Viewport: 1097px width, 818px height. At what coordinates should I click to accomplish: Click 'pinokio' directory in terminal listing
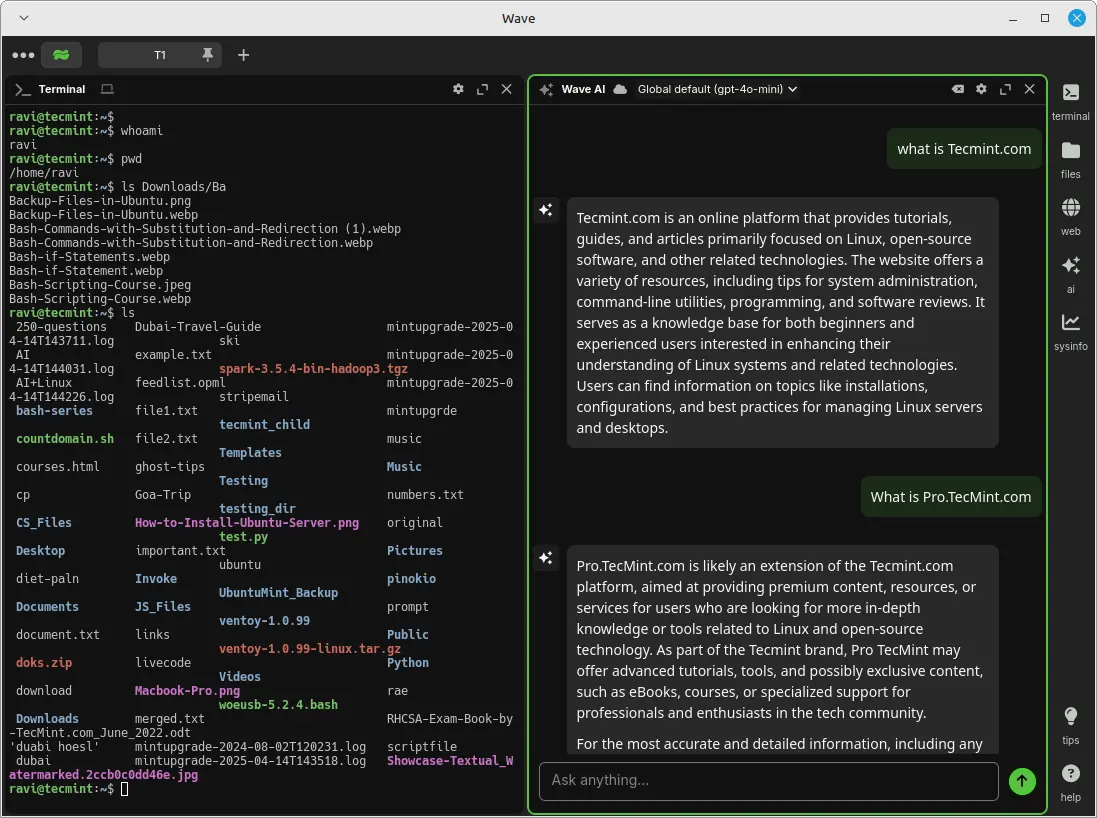click(x=411, y=579)
